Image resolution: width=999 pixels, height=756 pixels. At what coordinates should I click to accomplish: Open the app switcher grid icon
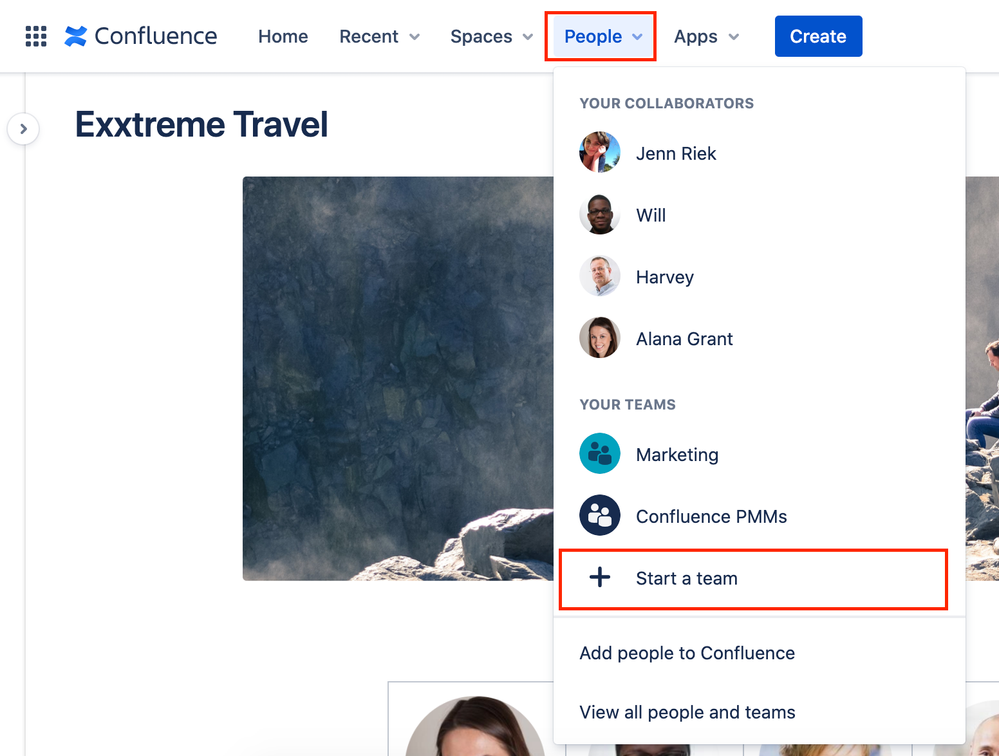pos(36,36)
